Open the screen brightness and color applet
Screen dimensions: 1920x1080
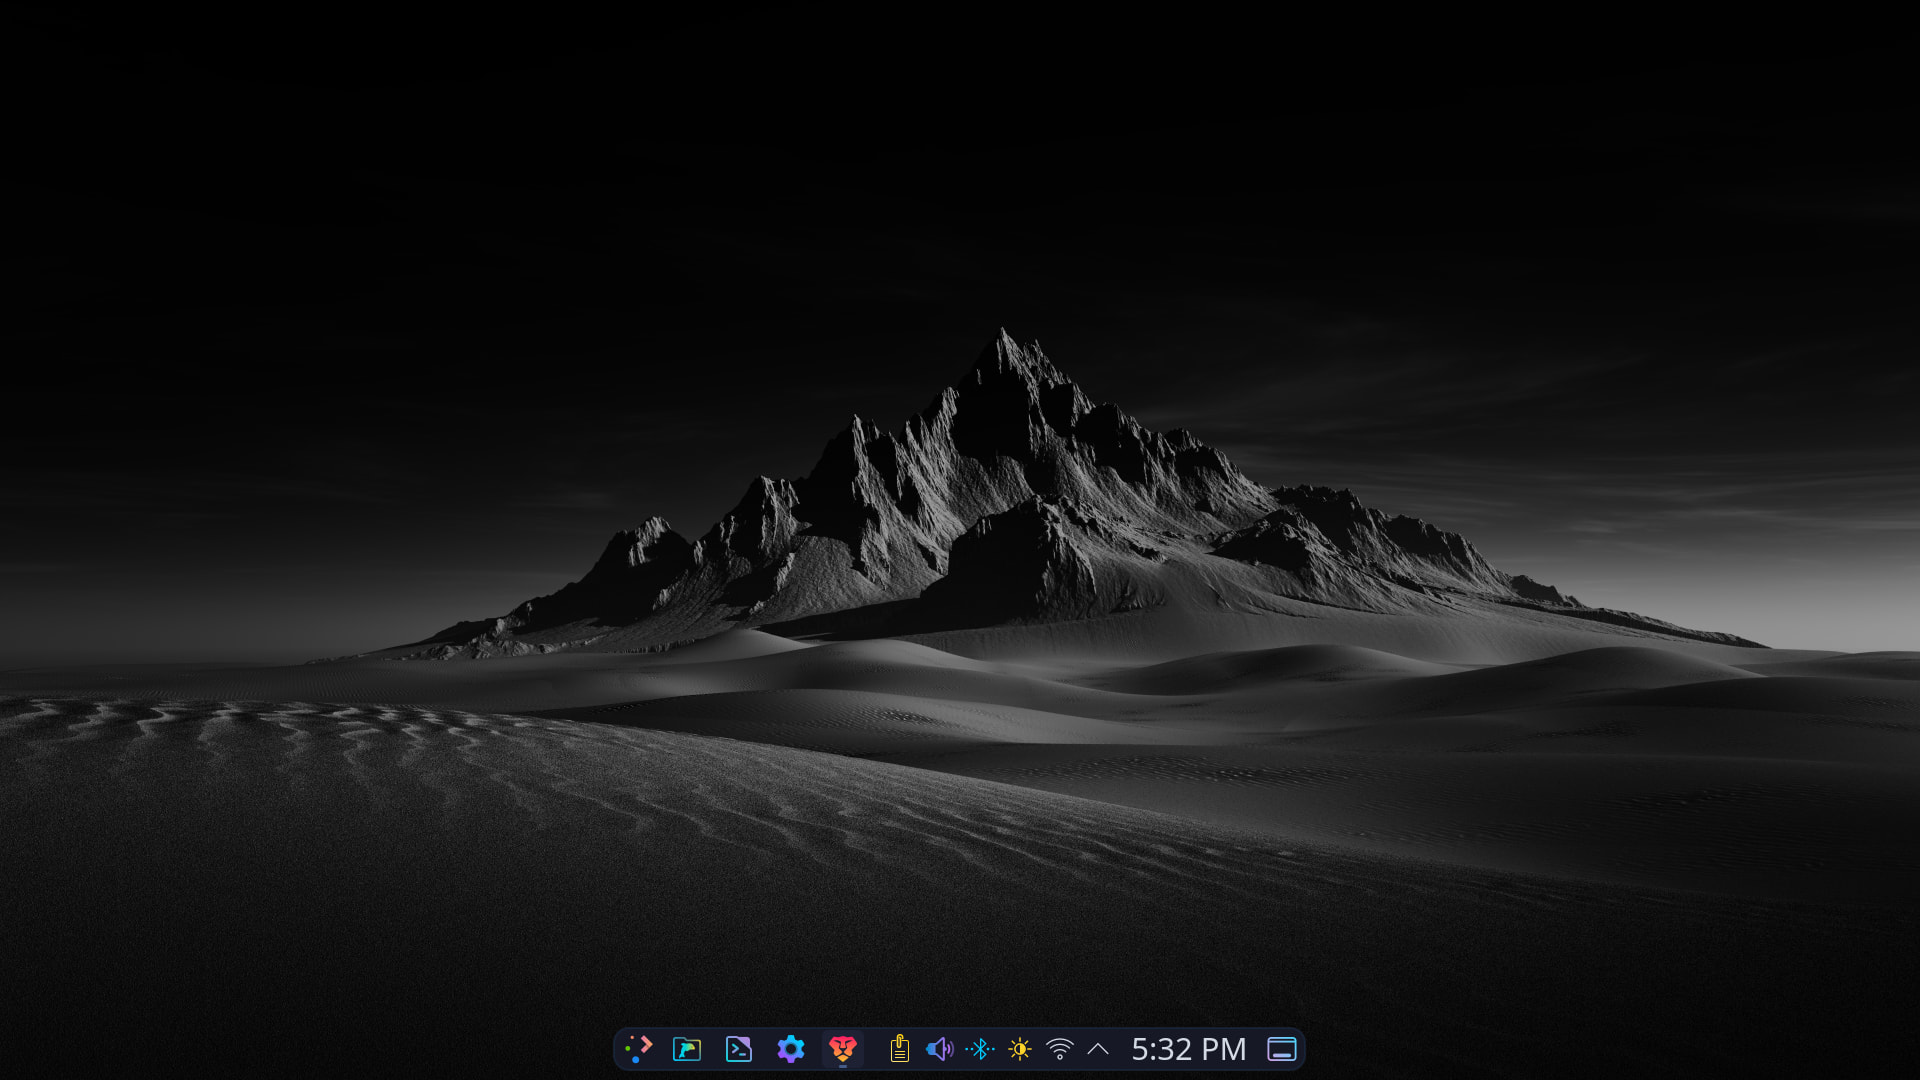coord(1020,1049)
